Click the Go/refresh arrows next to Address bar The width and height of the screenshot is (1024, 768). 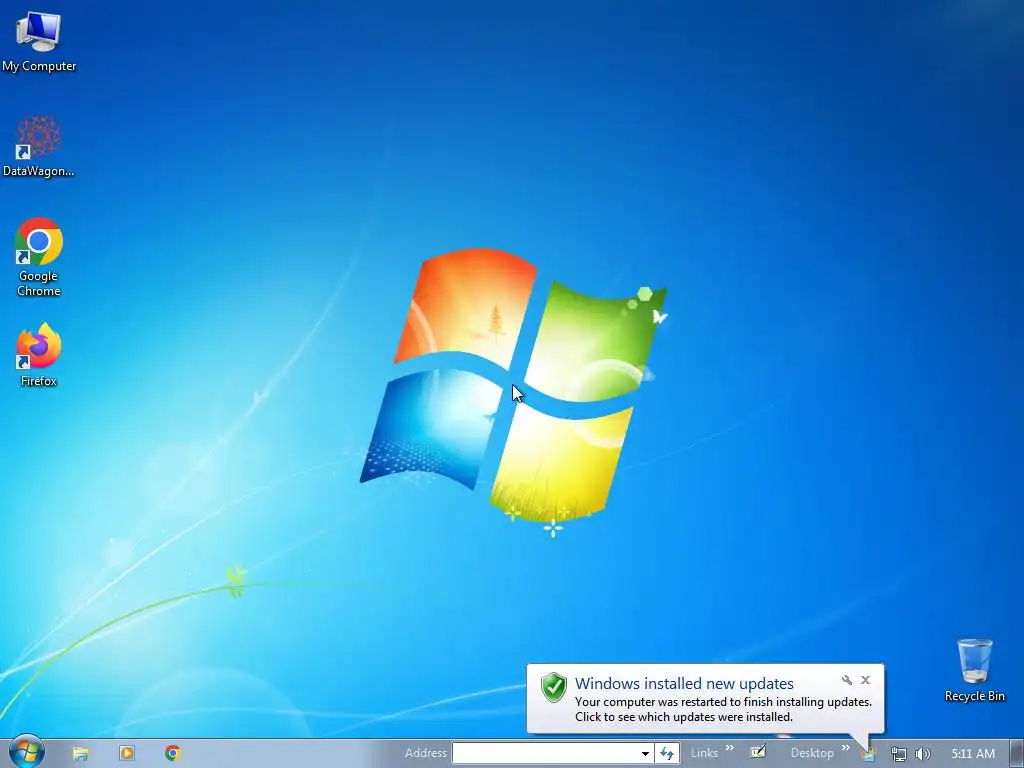(x=667, y=753)
